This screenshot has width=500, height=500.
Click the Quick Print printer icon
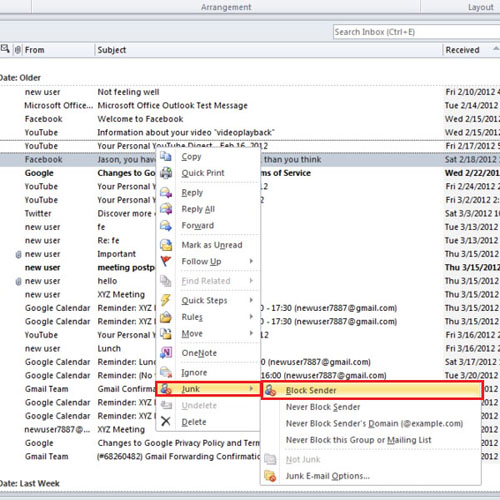[x=166, y=173]
